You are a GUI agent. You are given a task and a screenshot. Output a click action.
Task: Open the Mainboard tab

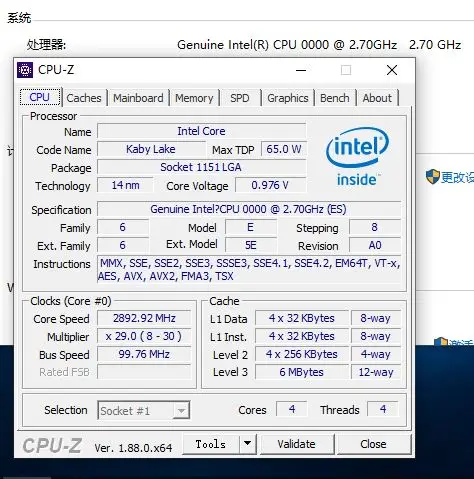(x=138, y=98)
